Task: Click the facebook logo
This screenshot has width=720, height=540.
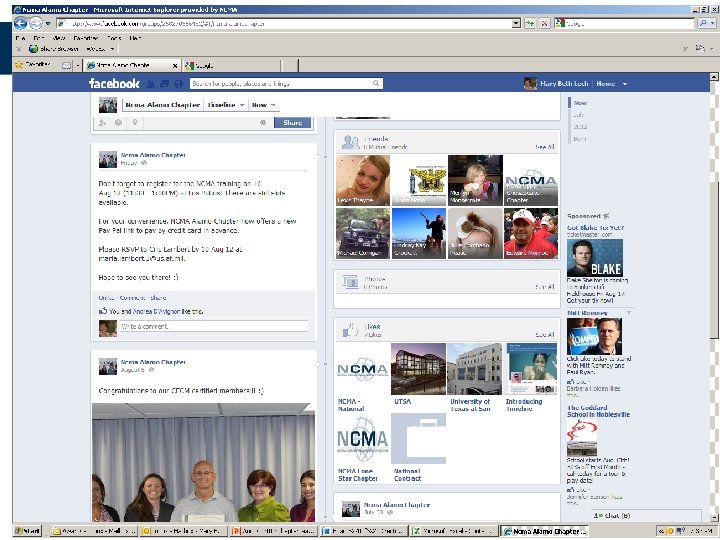Action: point(114,84)
